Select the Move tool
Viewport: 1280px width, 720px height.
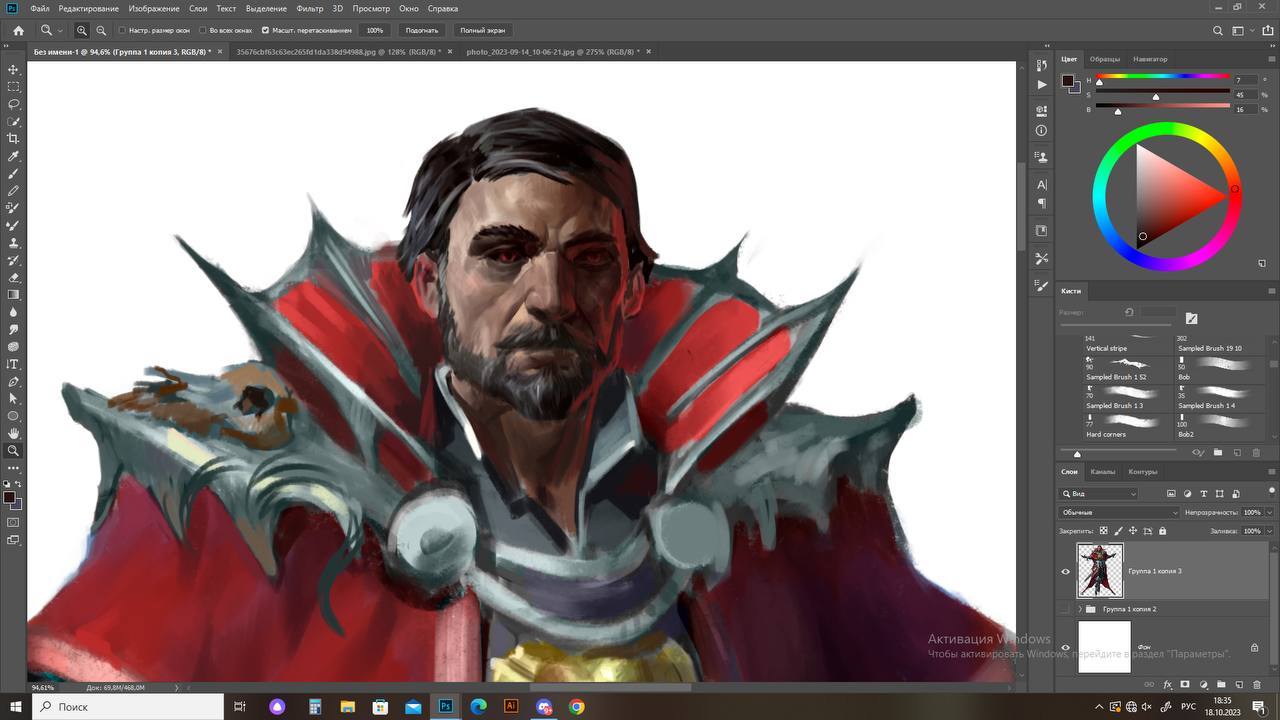click(13, 69)
